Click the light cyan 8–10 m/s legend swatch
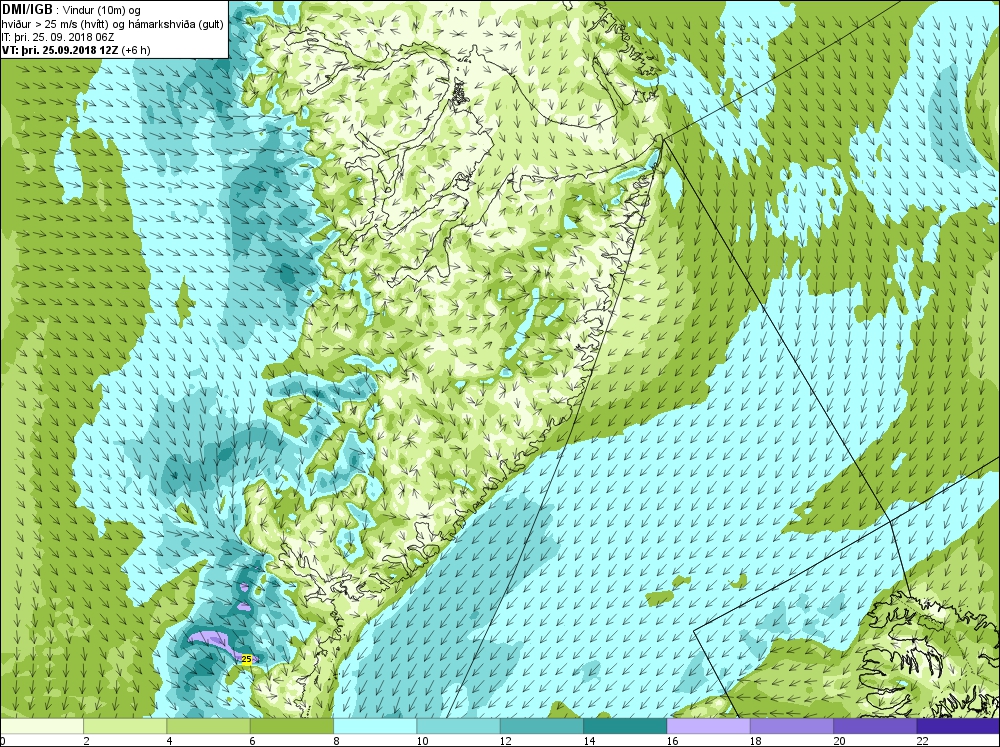1000x747 pixels. [375, 726]
